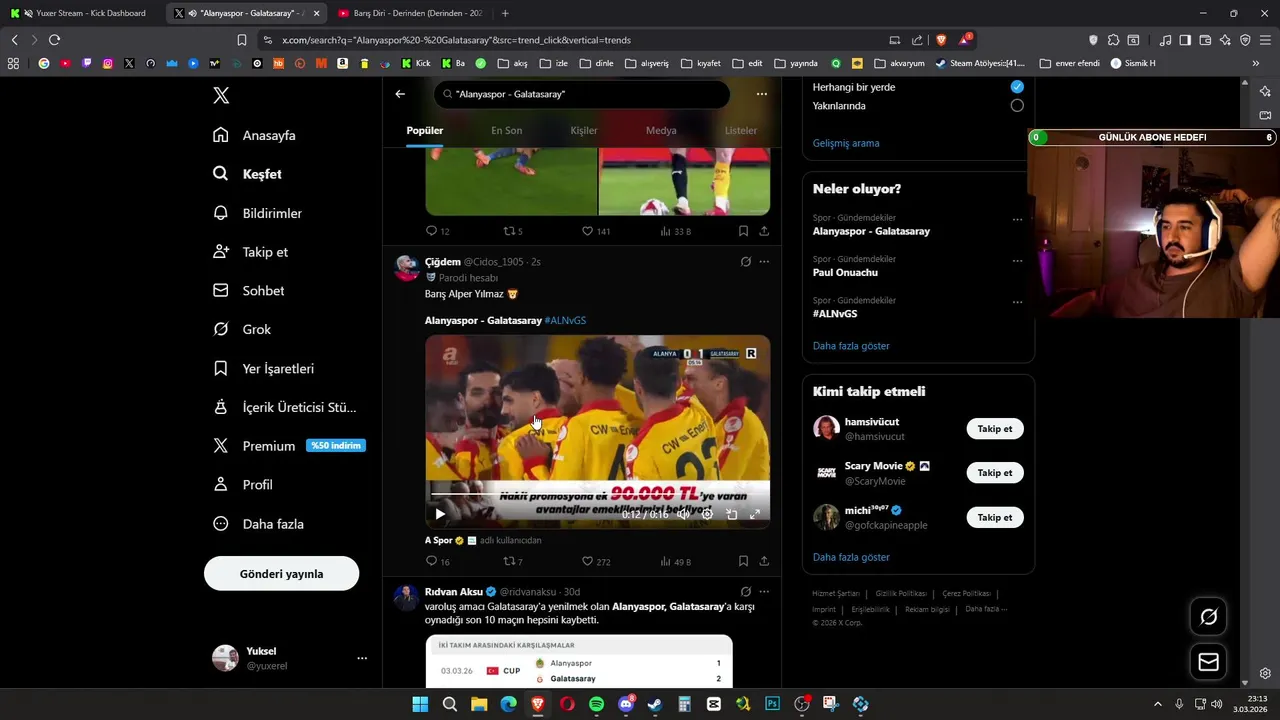
Task: Follow michi account
Action: point(995,518)
